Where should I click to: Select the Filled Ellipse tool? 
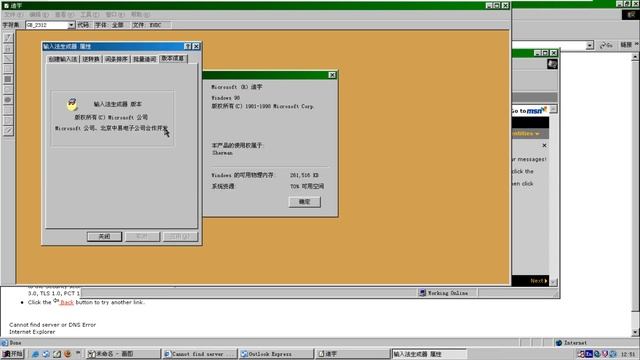[x=8, y=100]
